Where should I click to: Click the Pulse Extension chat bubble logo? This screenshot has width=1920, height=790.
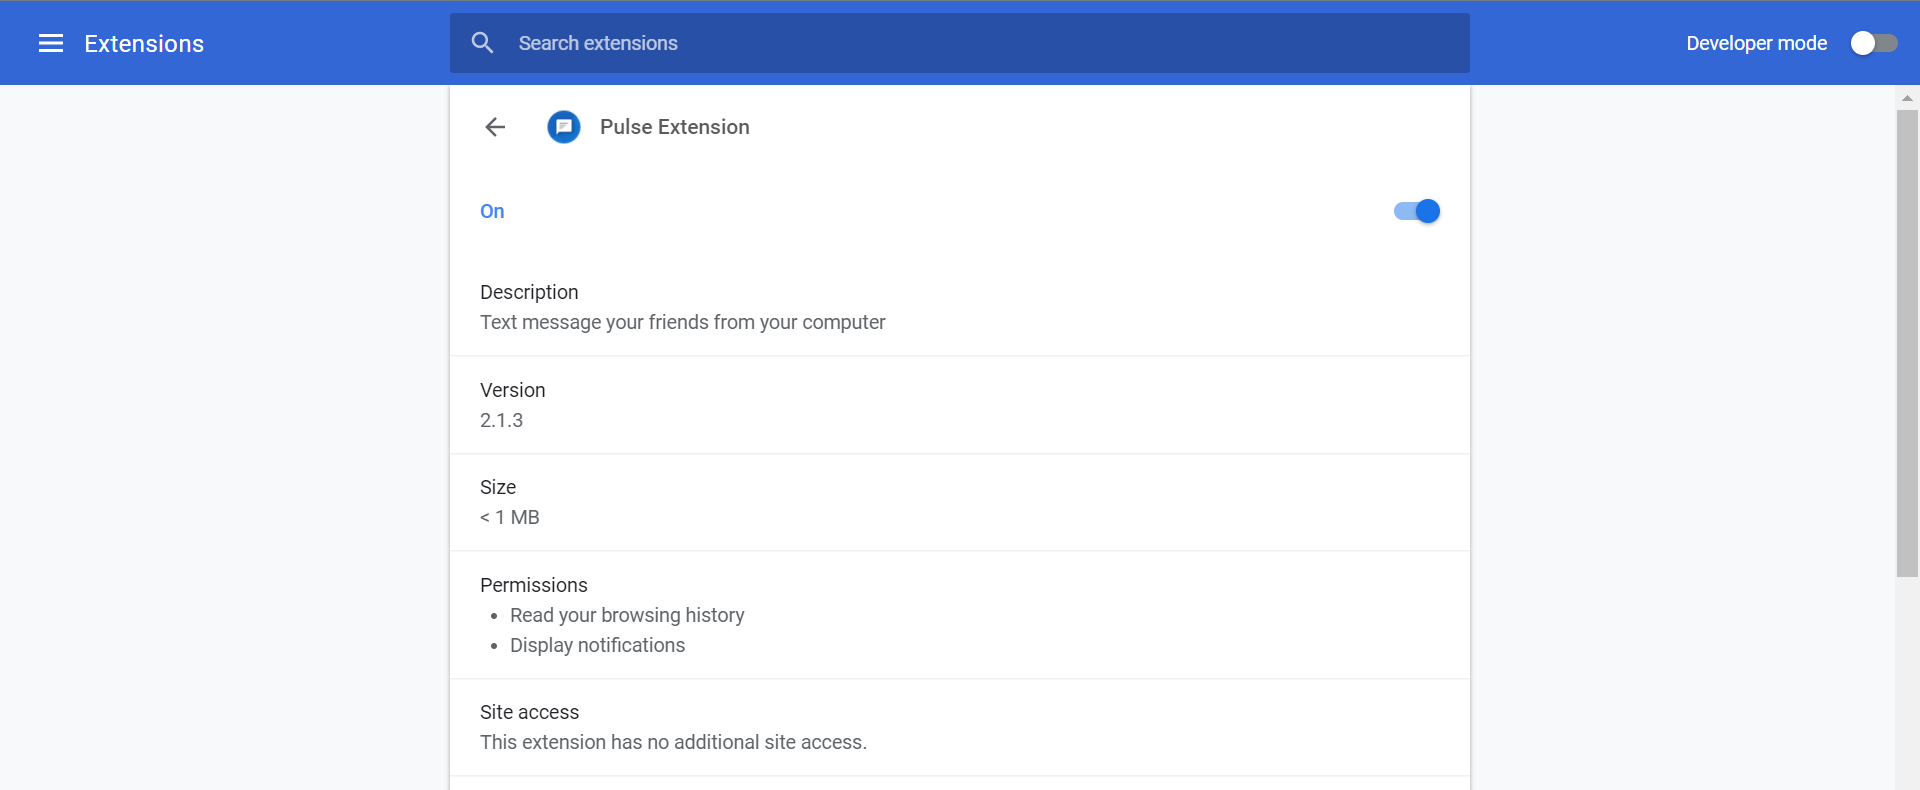click(x=563, y=127)
